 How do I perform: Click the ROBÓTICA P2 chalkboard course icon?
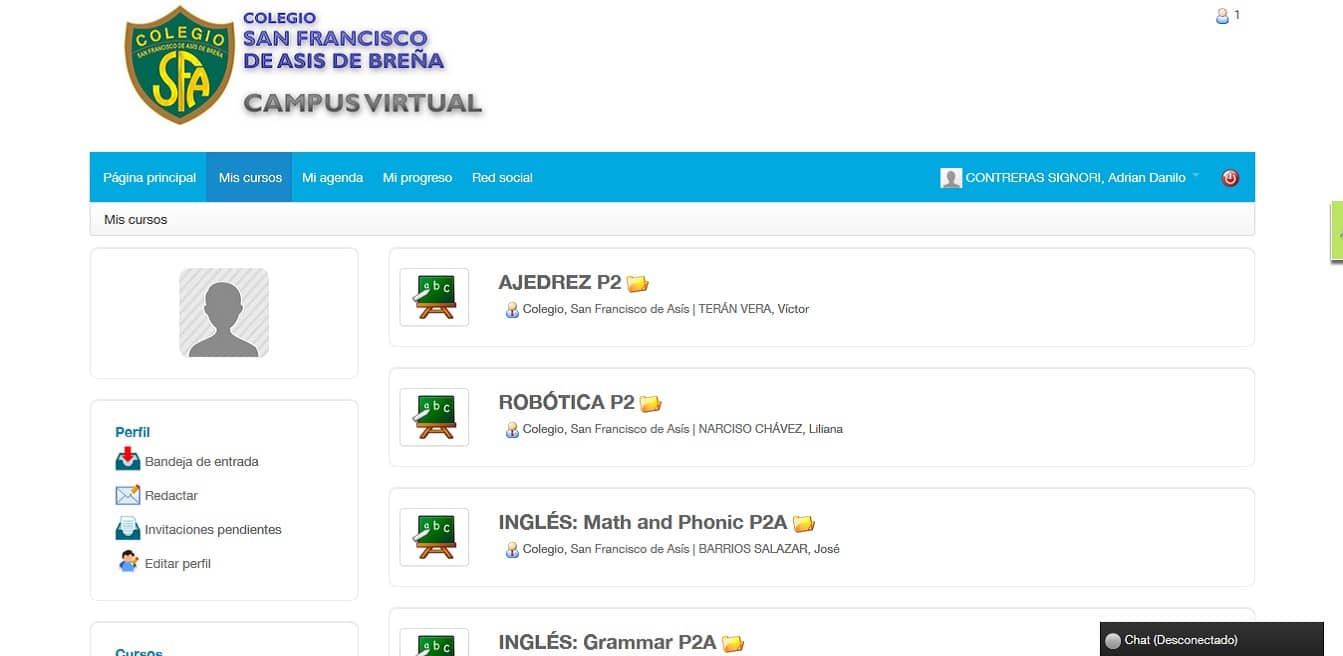tap(434, 417)
